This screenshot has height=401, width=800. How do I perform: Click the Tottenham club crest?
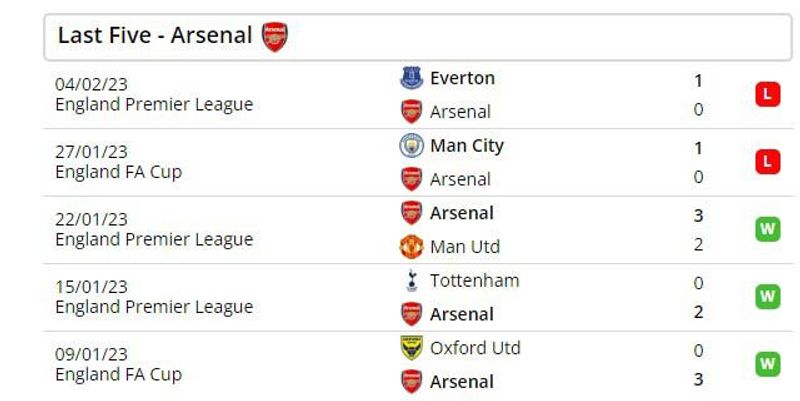pyautogui.click(x=411, y=281)
